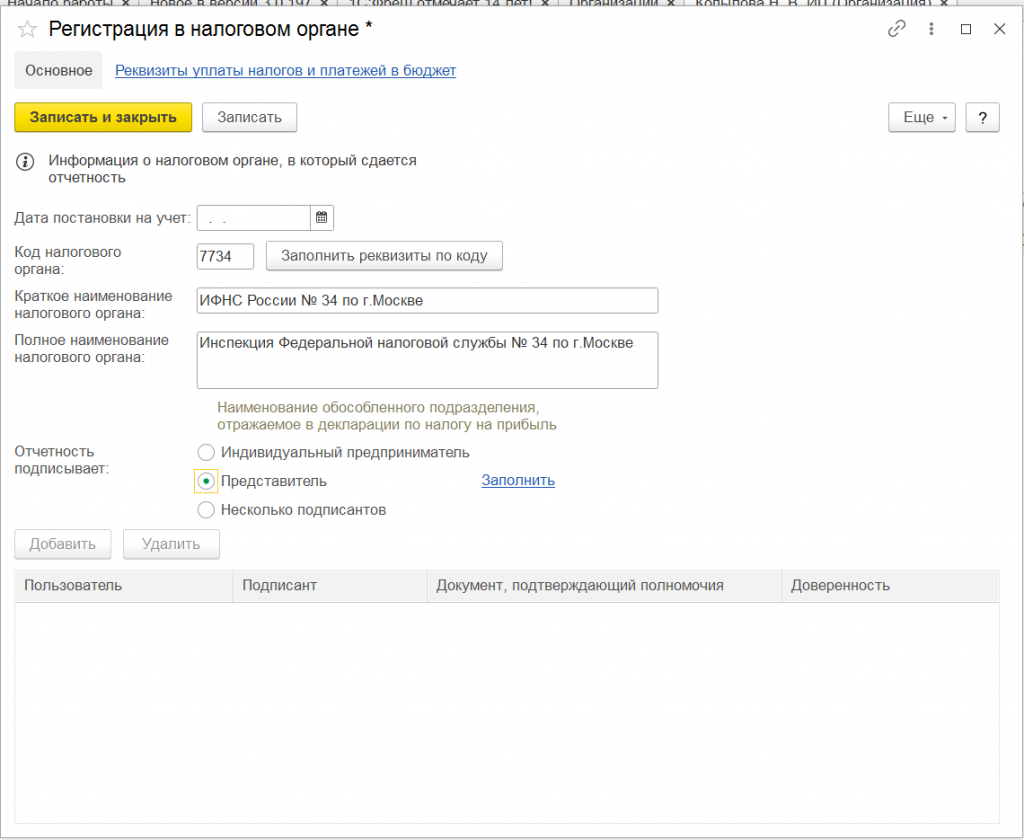Copy link to this form via chain icon
Viewport: 1024px width, 840px height.
click(x=897, y=29)
